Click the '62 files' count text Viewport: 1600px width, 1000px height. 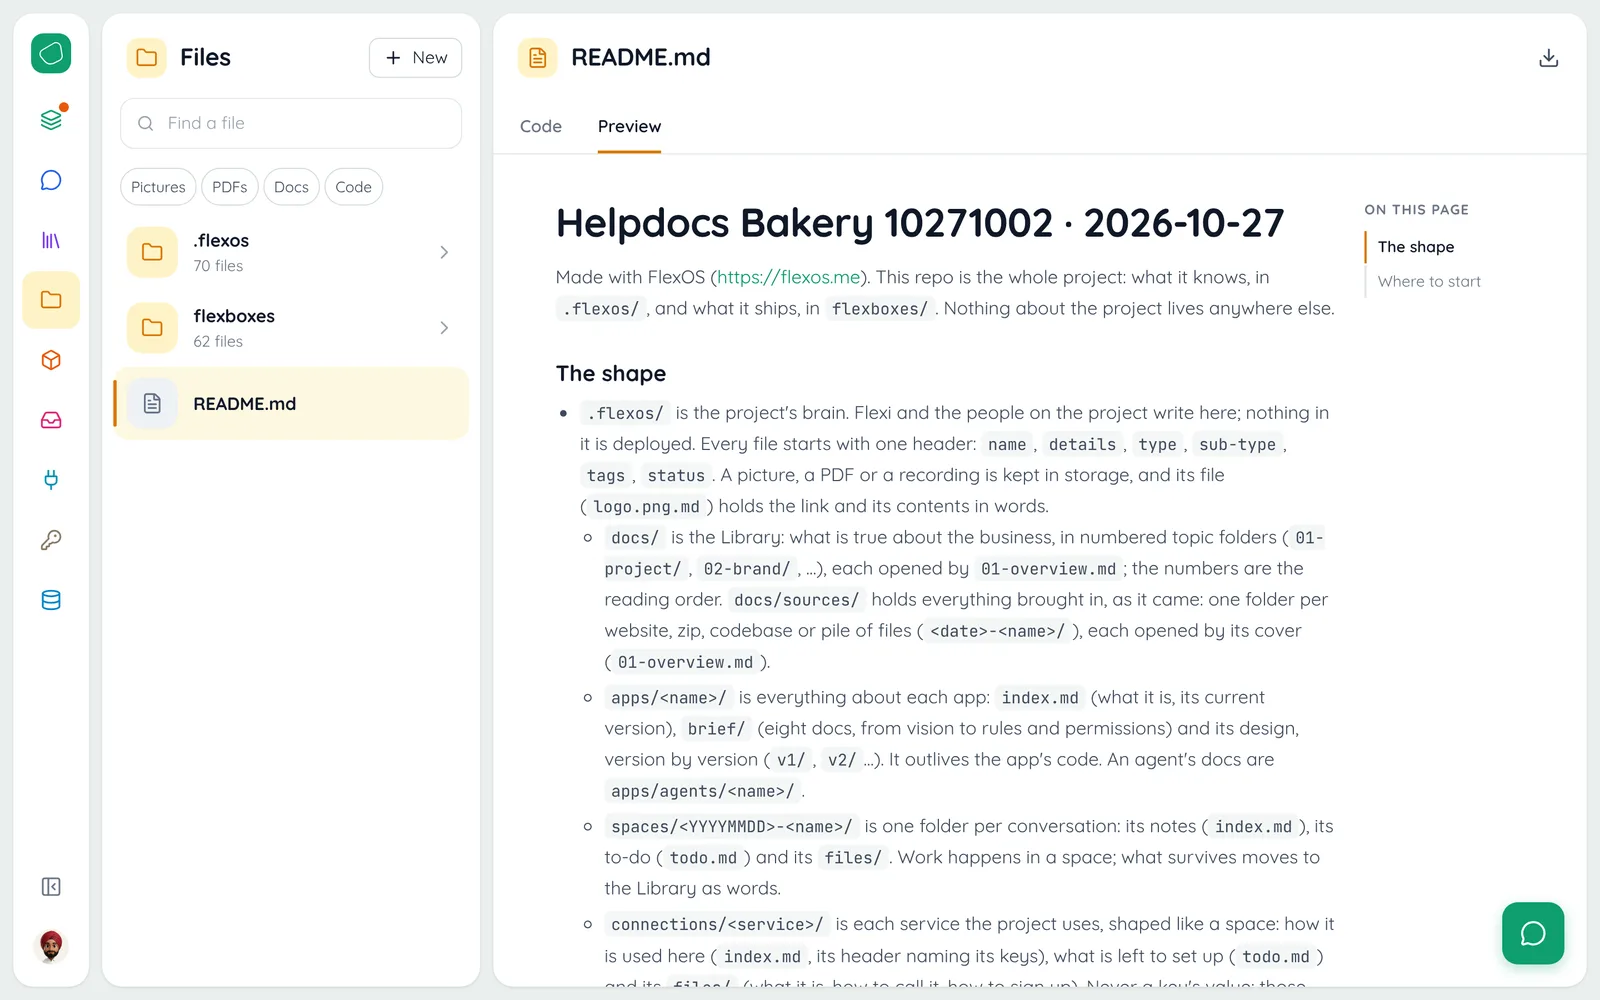point(218,342)
